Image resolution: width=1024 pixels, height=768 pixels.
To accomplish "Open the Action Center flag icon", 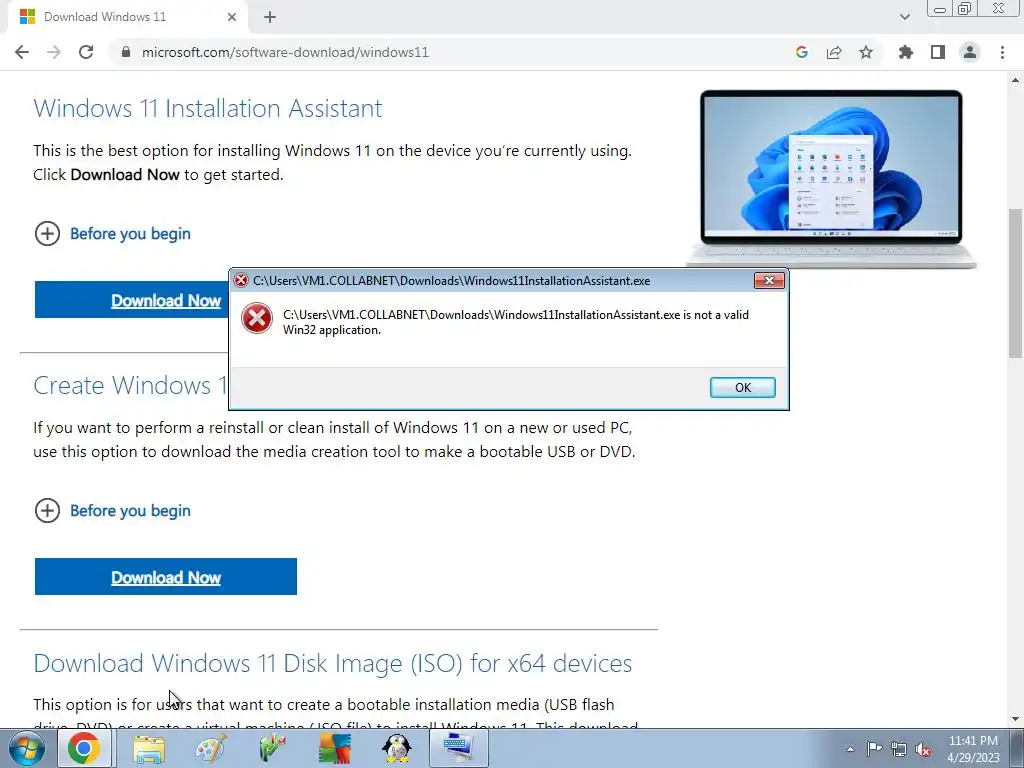I will pyautogui.click(x=874, y=749).
